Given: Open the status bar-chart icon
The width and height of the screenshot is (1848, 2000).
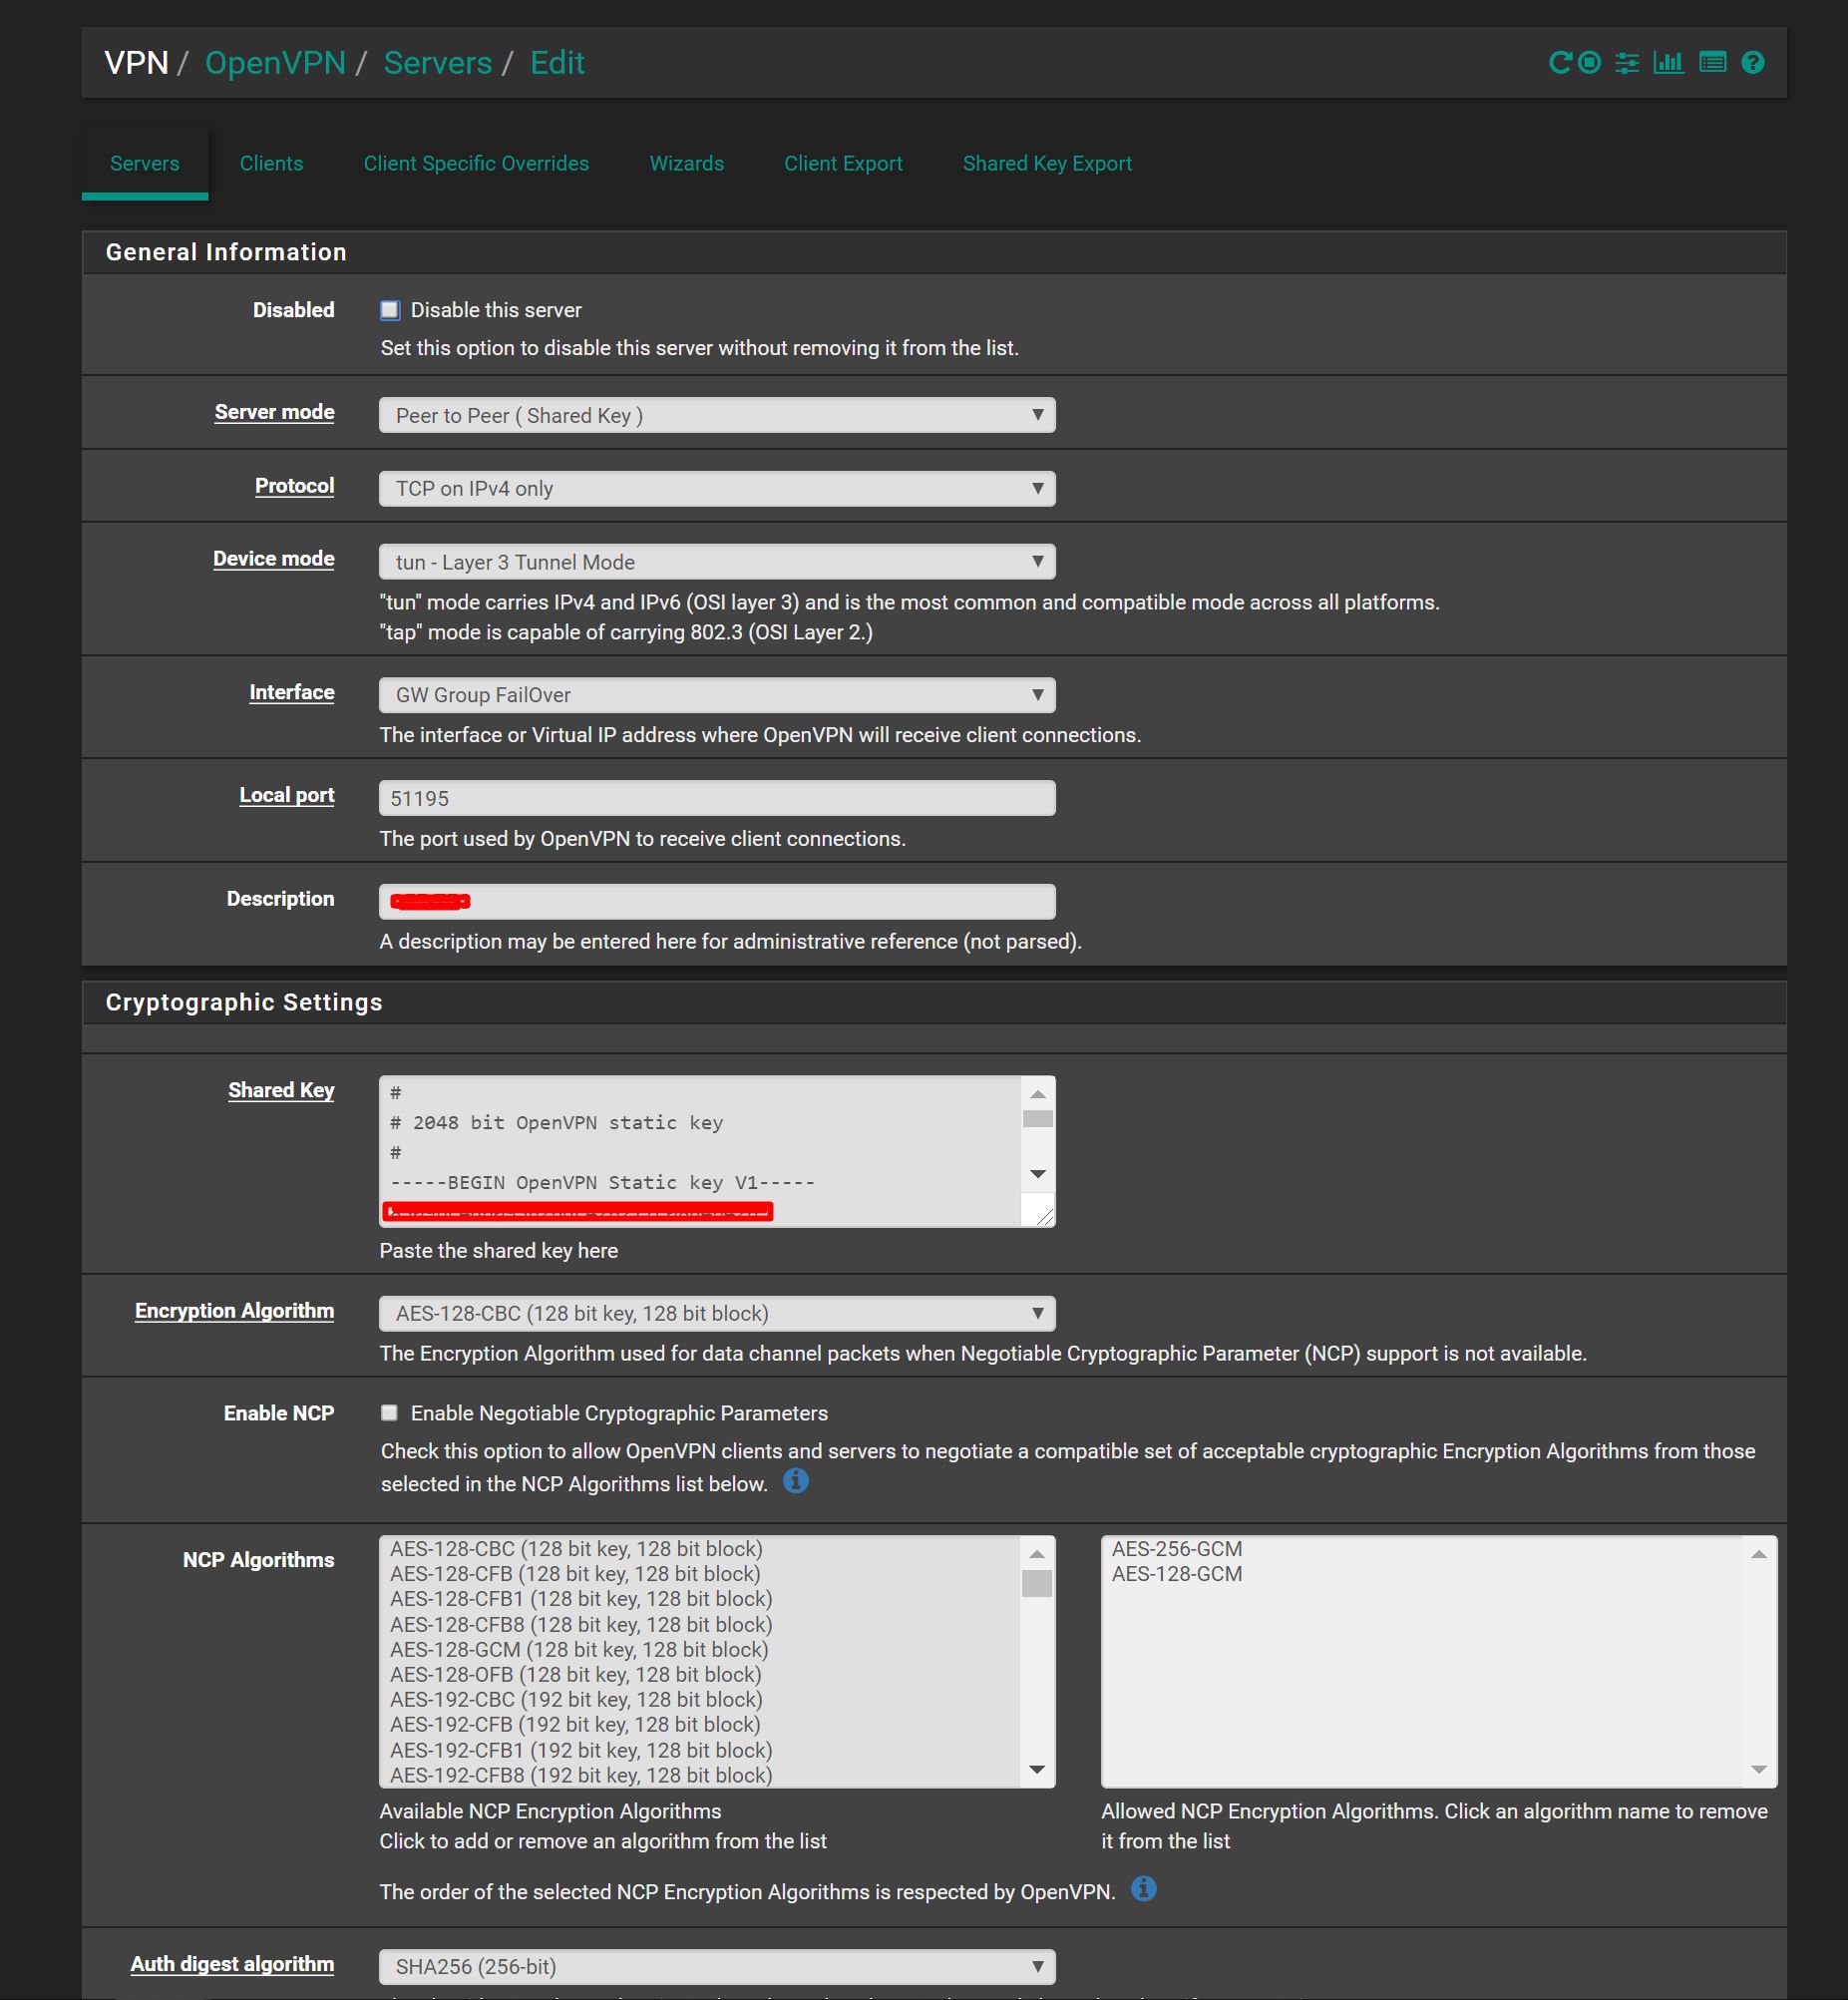Looking at the screenshot, I should (x=1668, y=63).
